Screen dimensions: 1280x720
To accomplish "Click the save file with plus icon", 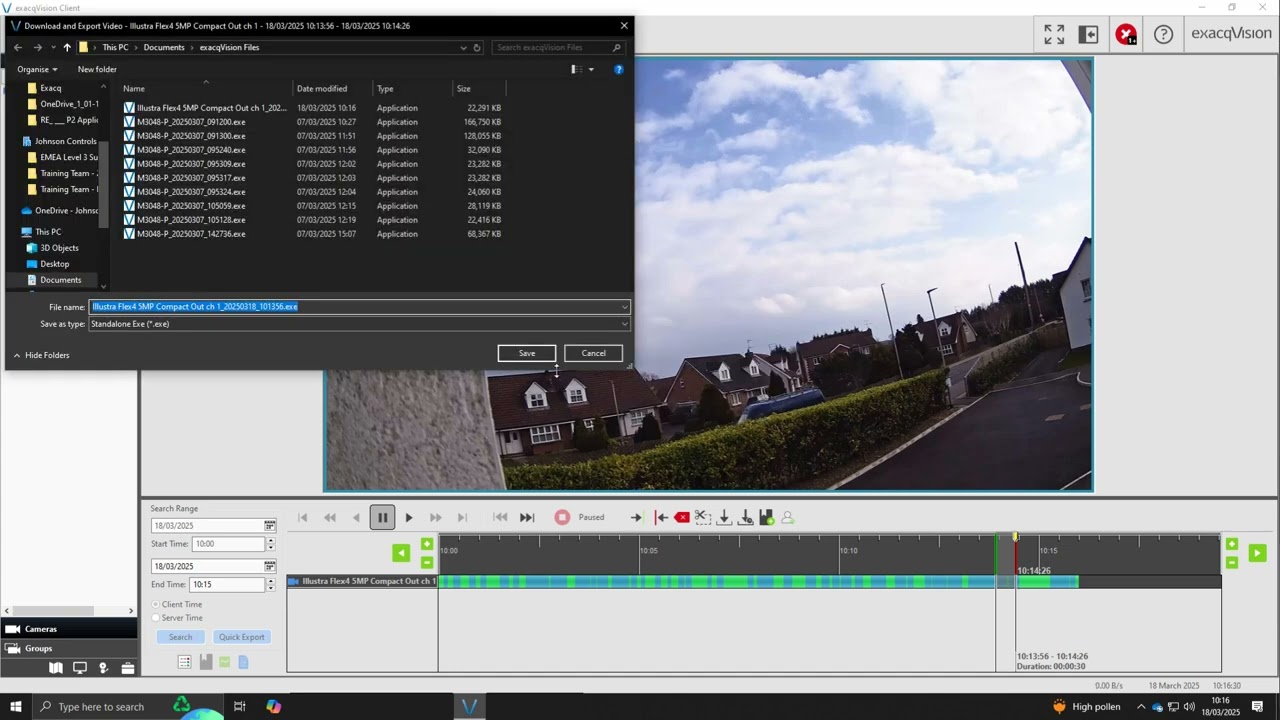I will (766, 517).
